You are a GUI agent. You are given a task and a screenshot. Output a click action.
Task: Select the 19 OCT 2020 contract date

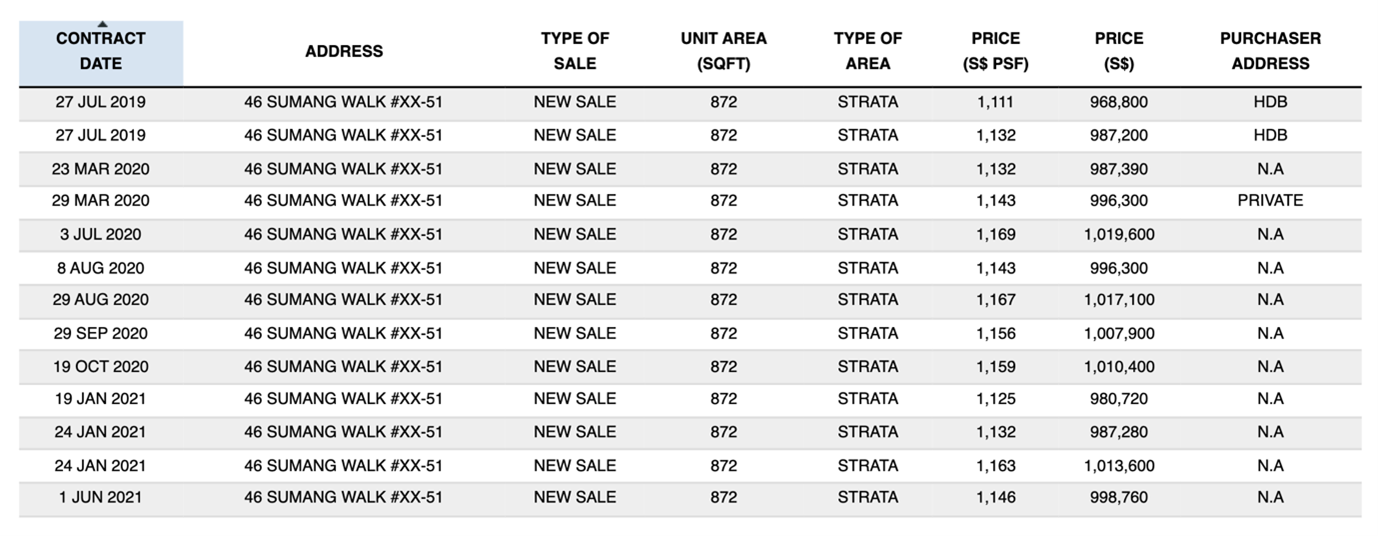click(101, 366)
